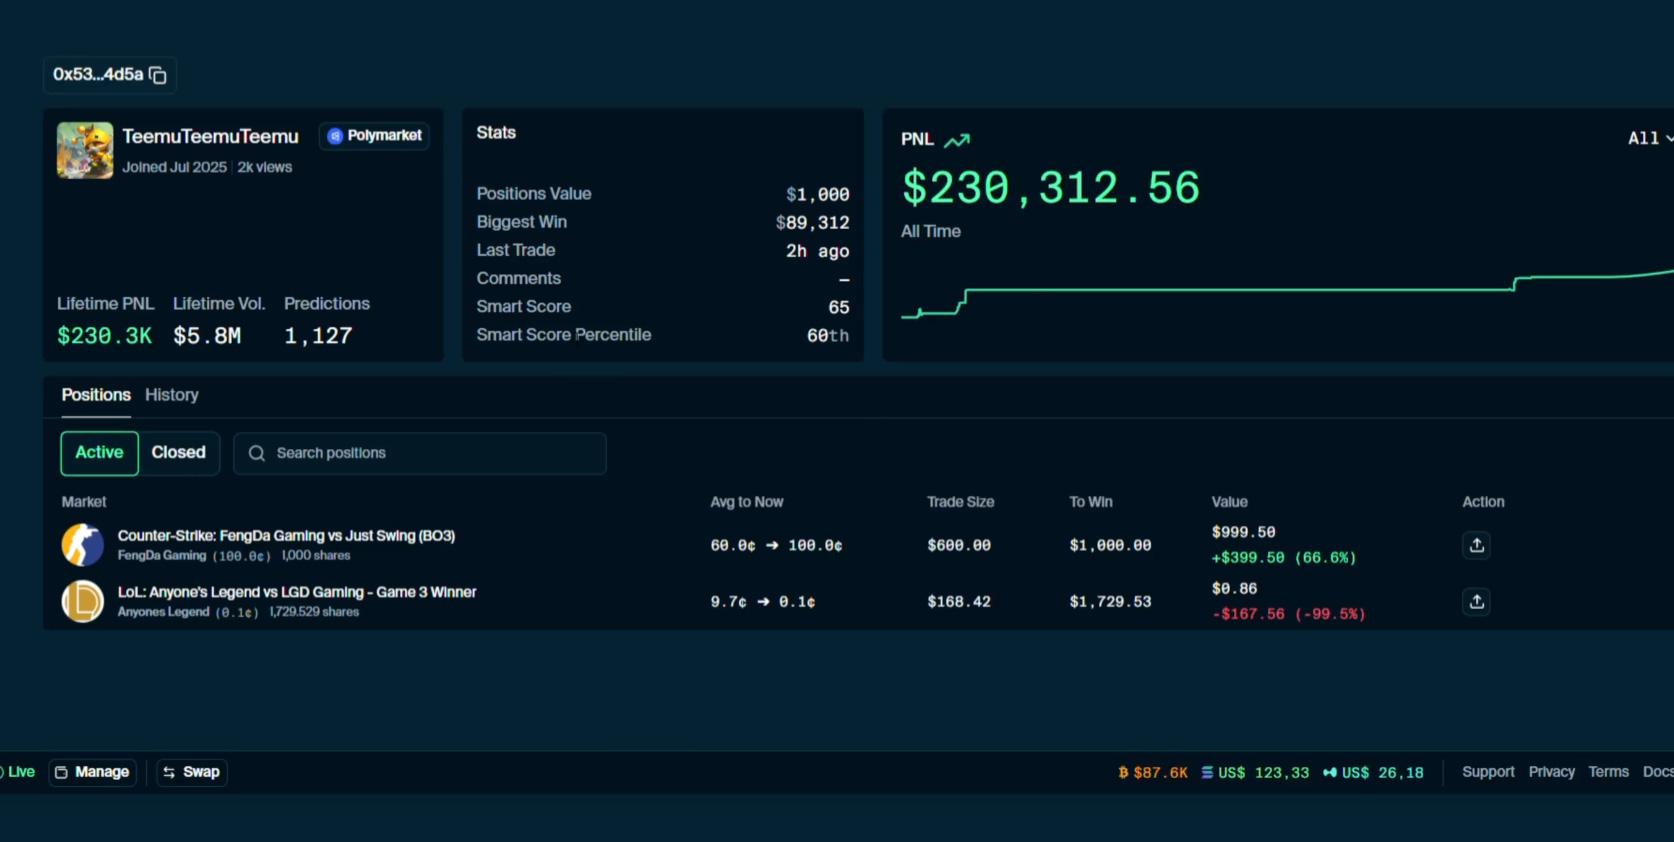Share the LoL Anyone's Legend position
1674x842 pixels.
(x=1476, y=601)
